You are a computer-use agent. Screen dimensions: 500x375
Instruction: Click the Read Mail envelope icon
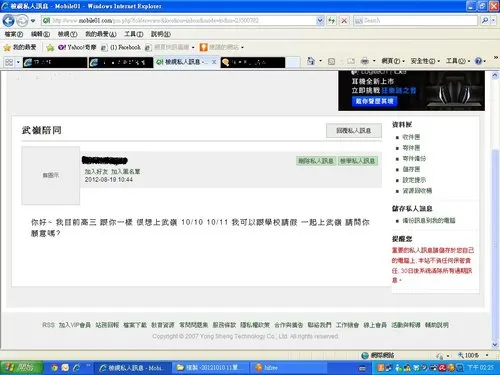tap(351, 61)
